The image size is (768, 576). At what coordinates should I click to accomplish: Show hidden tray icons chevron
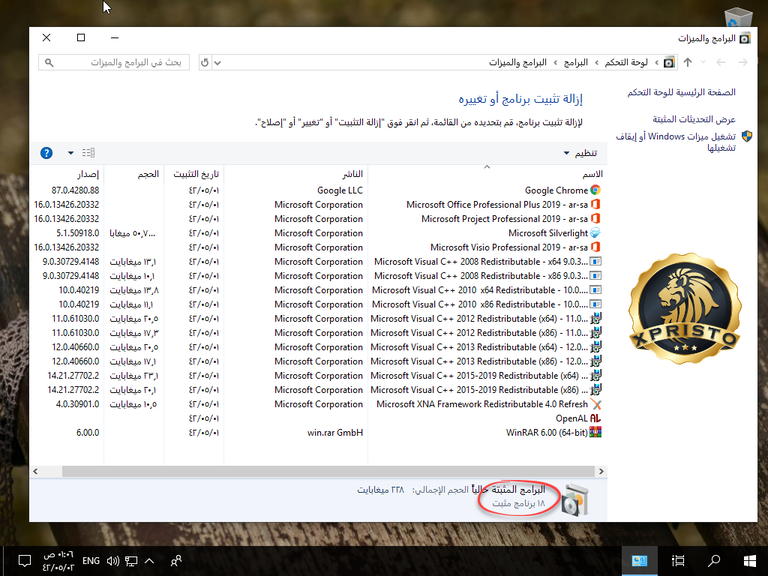pyautogui.click(x=149, y=561)
